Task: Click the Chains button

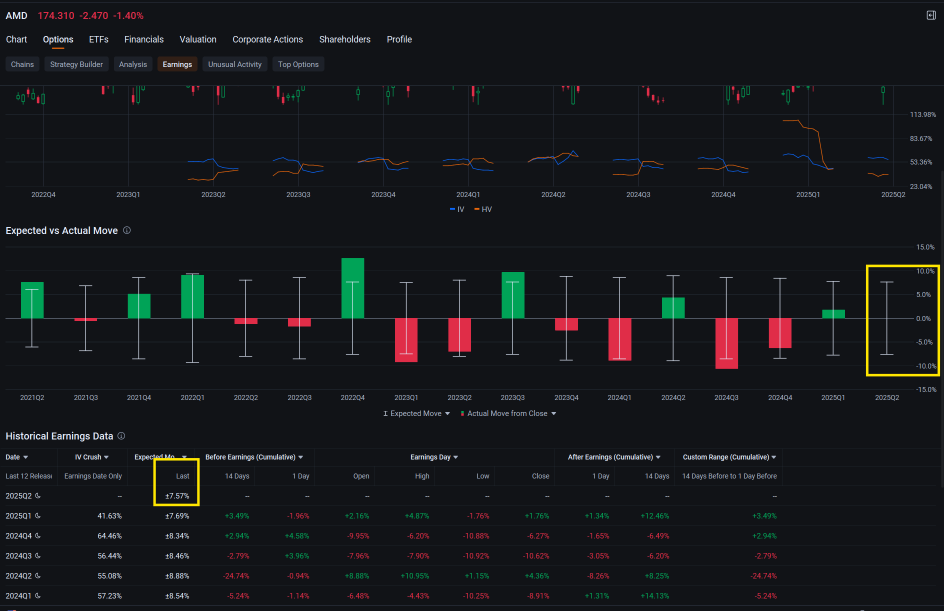Action: coord(22,64)
